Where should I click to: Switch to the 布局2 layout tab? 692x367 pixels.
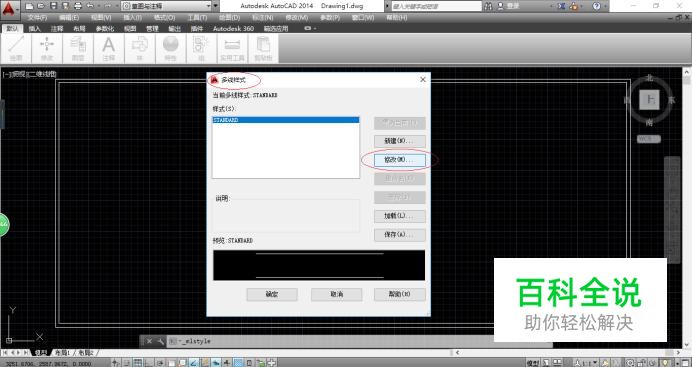coord(86,353)
